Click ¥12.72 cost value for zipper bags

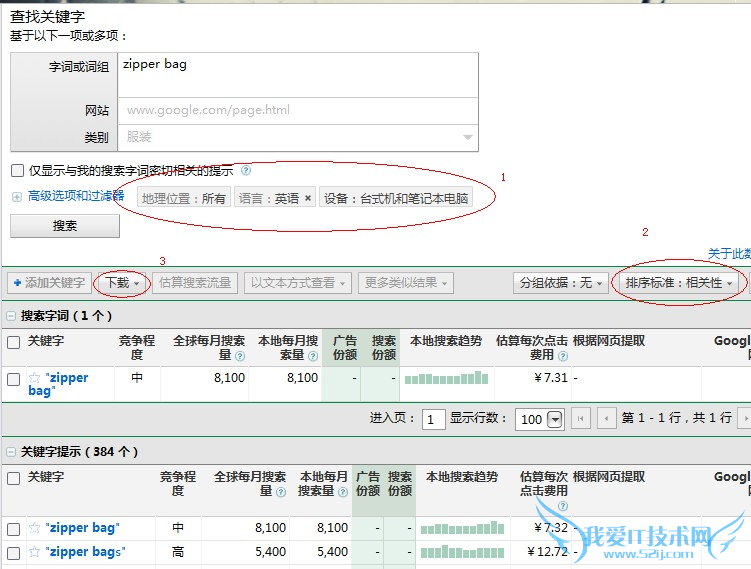click(x=547, y=552)
